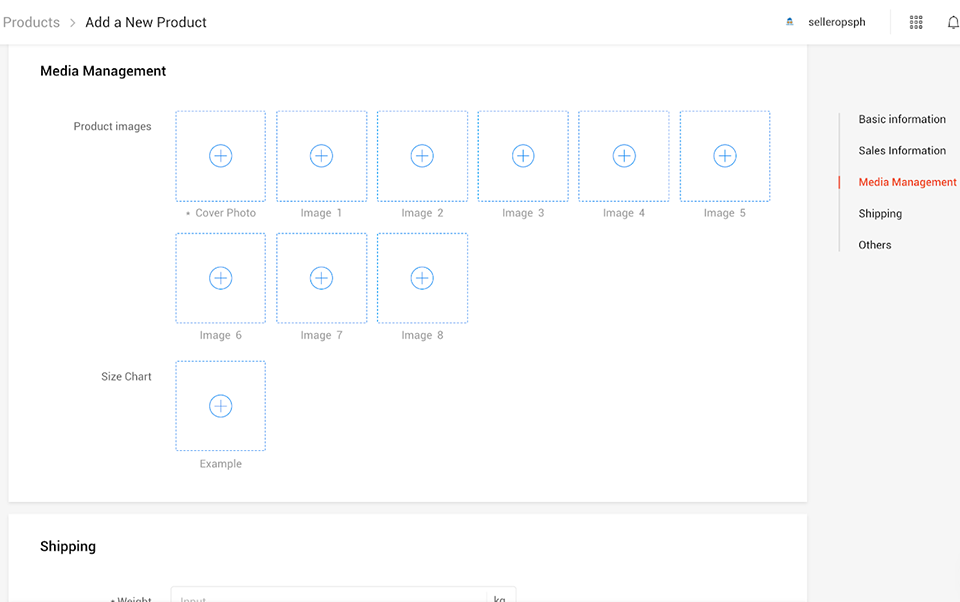Click the Image 6 upload plus icon
Image resolution: width=960 pixels, height=602 pixels.
click(x=220, y=278)
